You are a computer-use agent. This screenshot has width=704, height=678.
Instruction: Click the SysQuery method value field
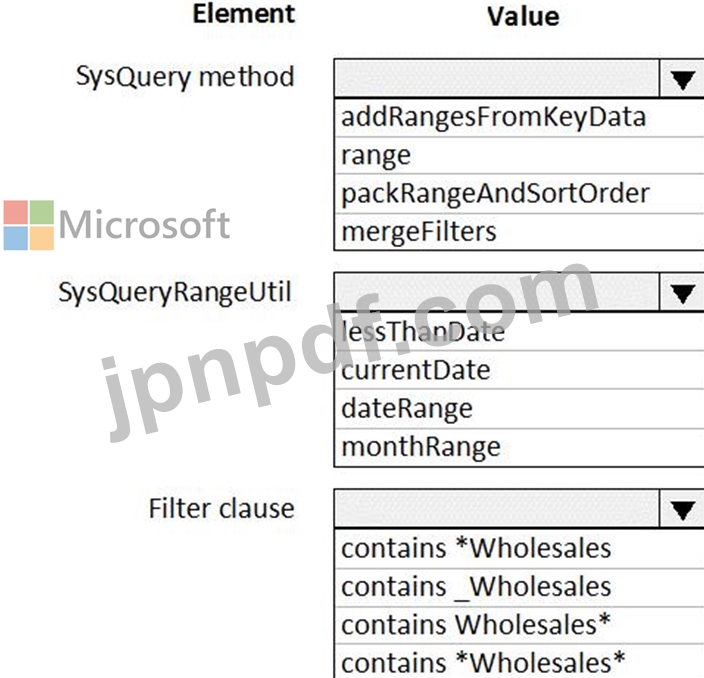click(x=497, y=78)
